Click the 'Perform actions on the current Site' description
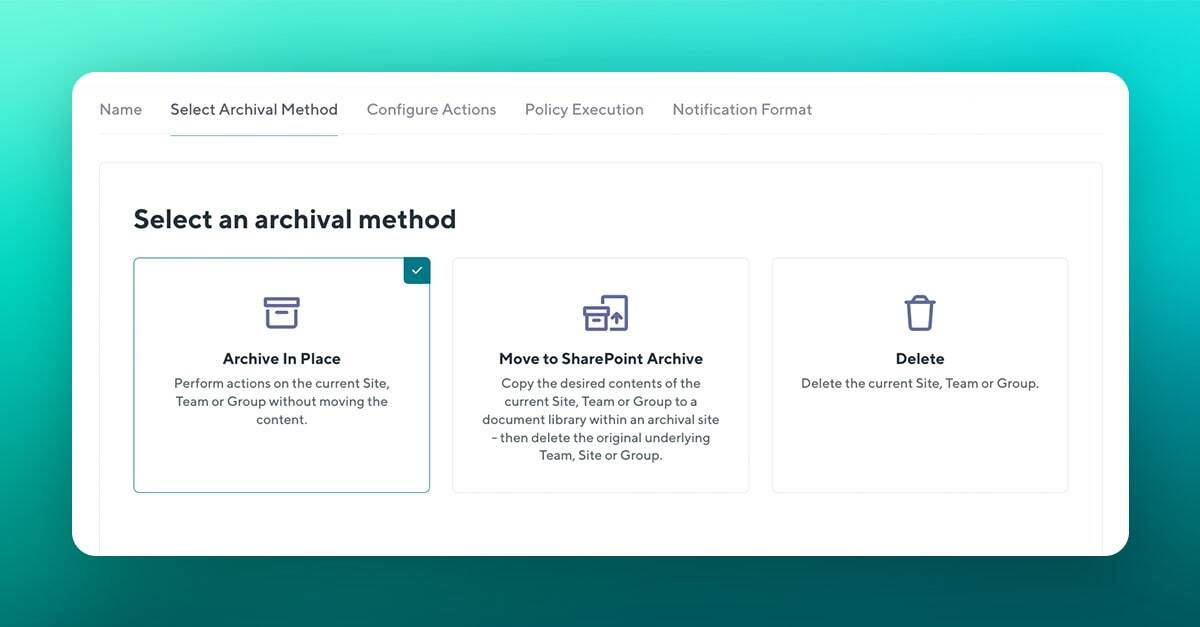This screenshot has width=1200, height=627. tap(282, 402)
